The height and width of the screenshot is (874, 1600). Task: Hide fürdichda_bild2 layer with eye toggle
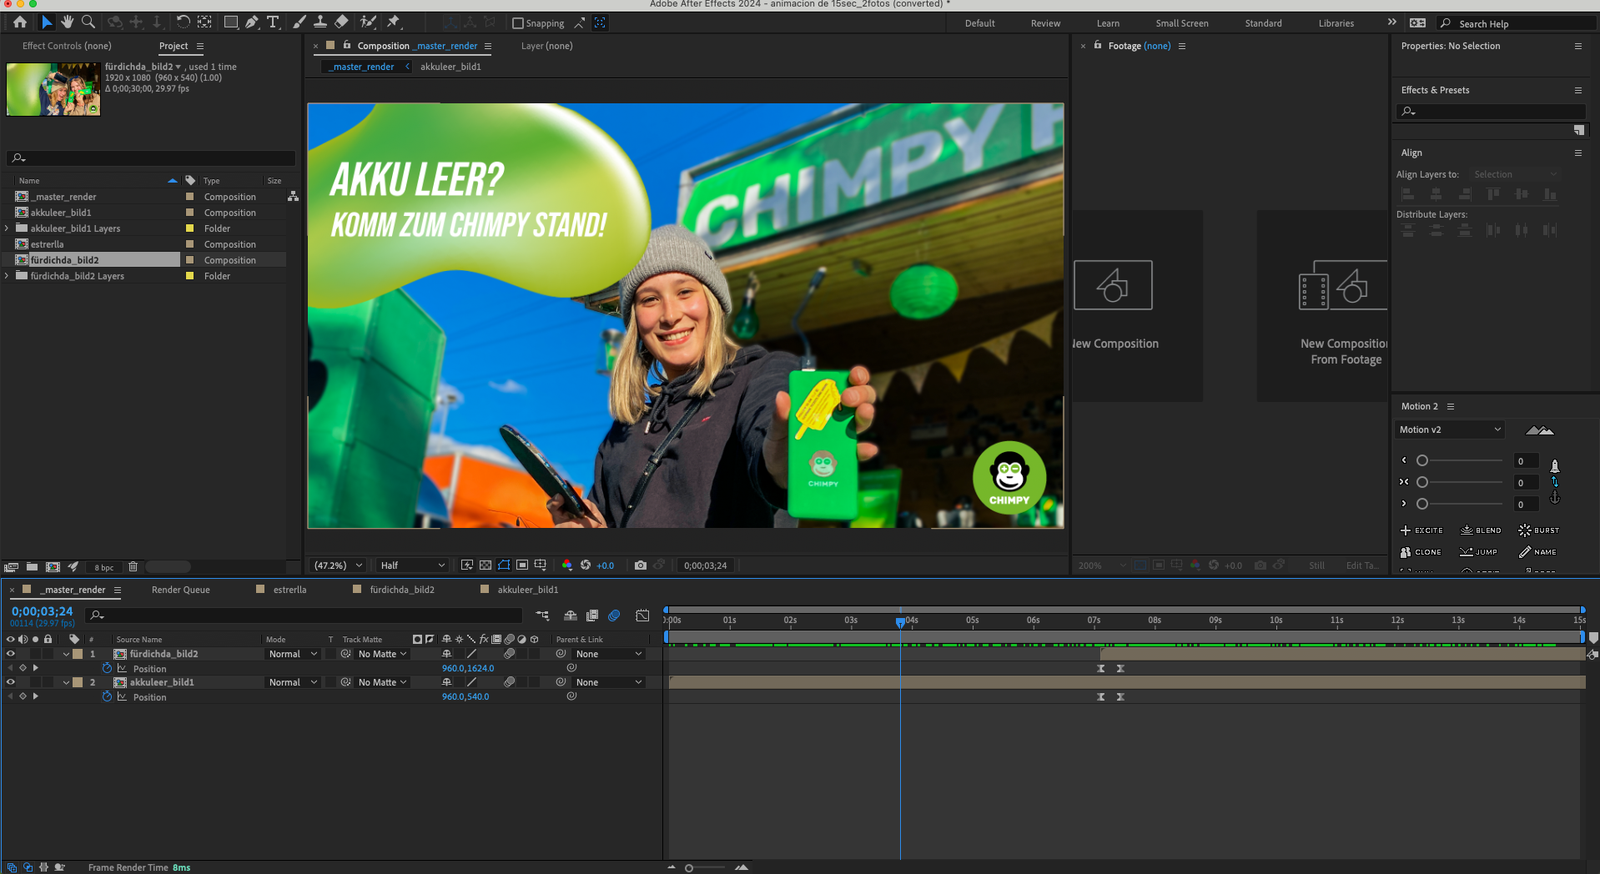(11, 654)
